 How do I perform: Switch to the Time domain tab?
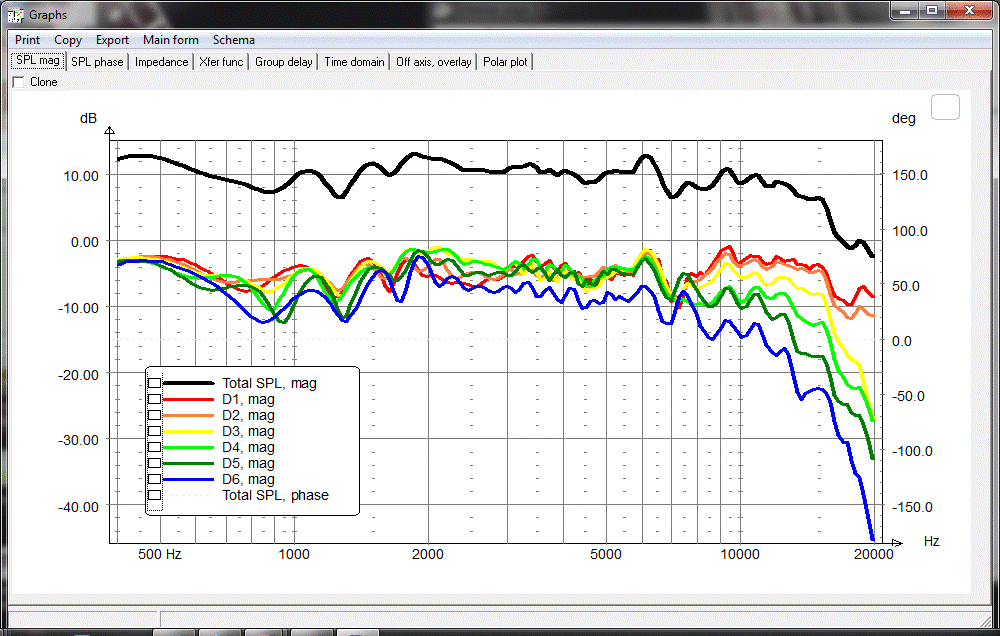pos(354,62)
